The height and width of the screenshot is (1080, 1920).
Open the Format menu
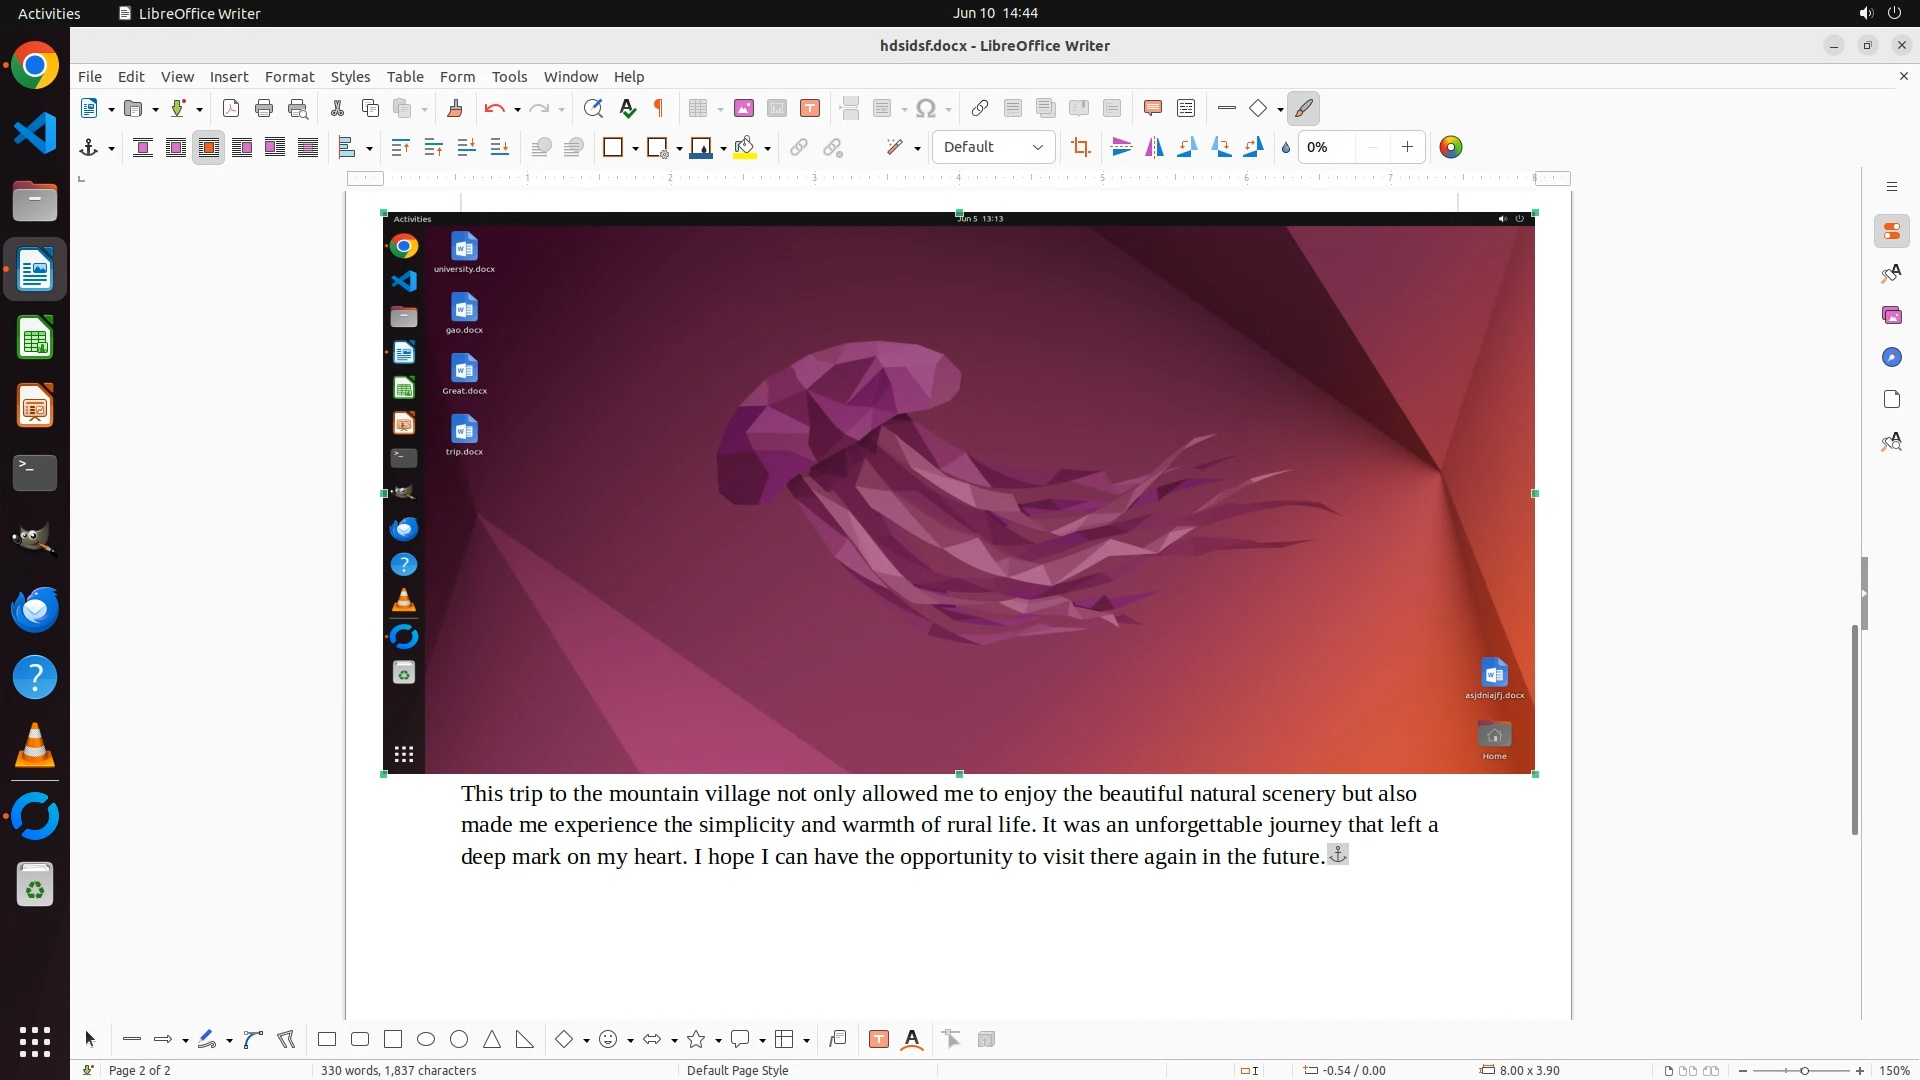289,77
